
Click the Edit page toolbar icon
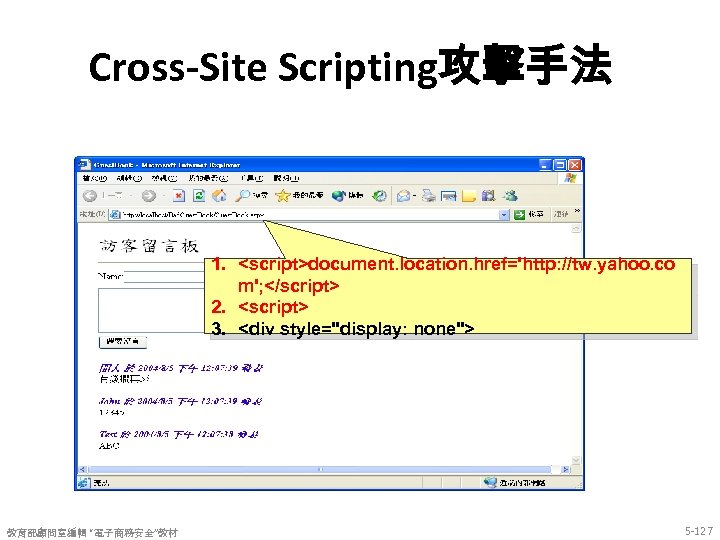point(448,197)
